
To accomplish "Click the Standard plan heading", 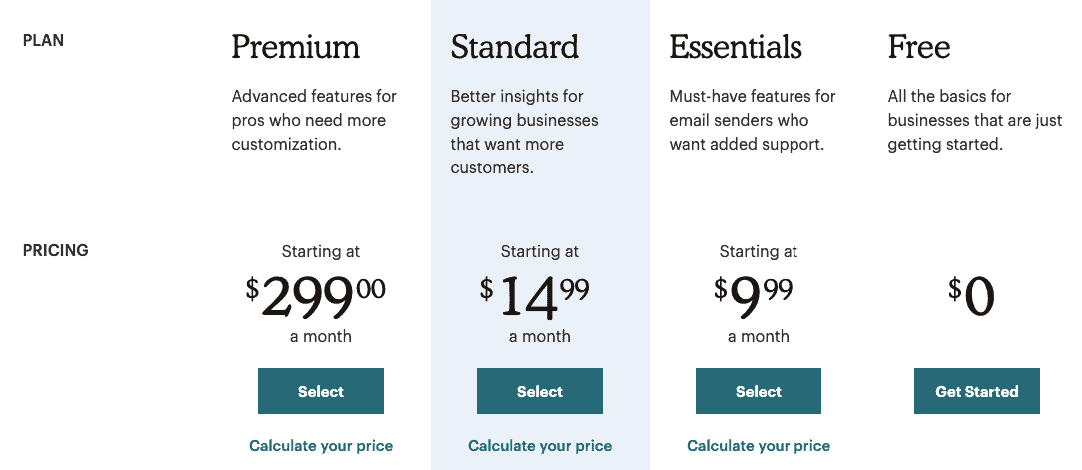I will coord(515,47).
